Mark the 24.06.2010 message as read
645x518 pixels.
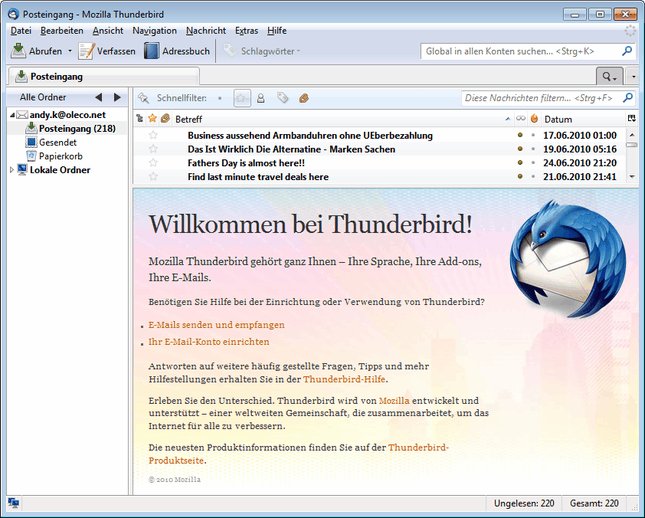[x=520, y=163]
